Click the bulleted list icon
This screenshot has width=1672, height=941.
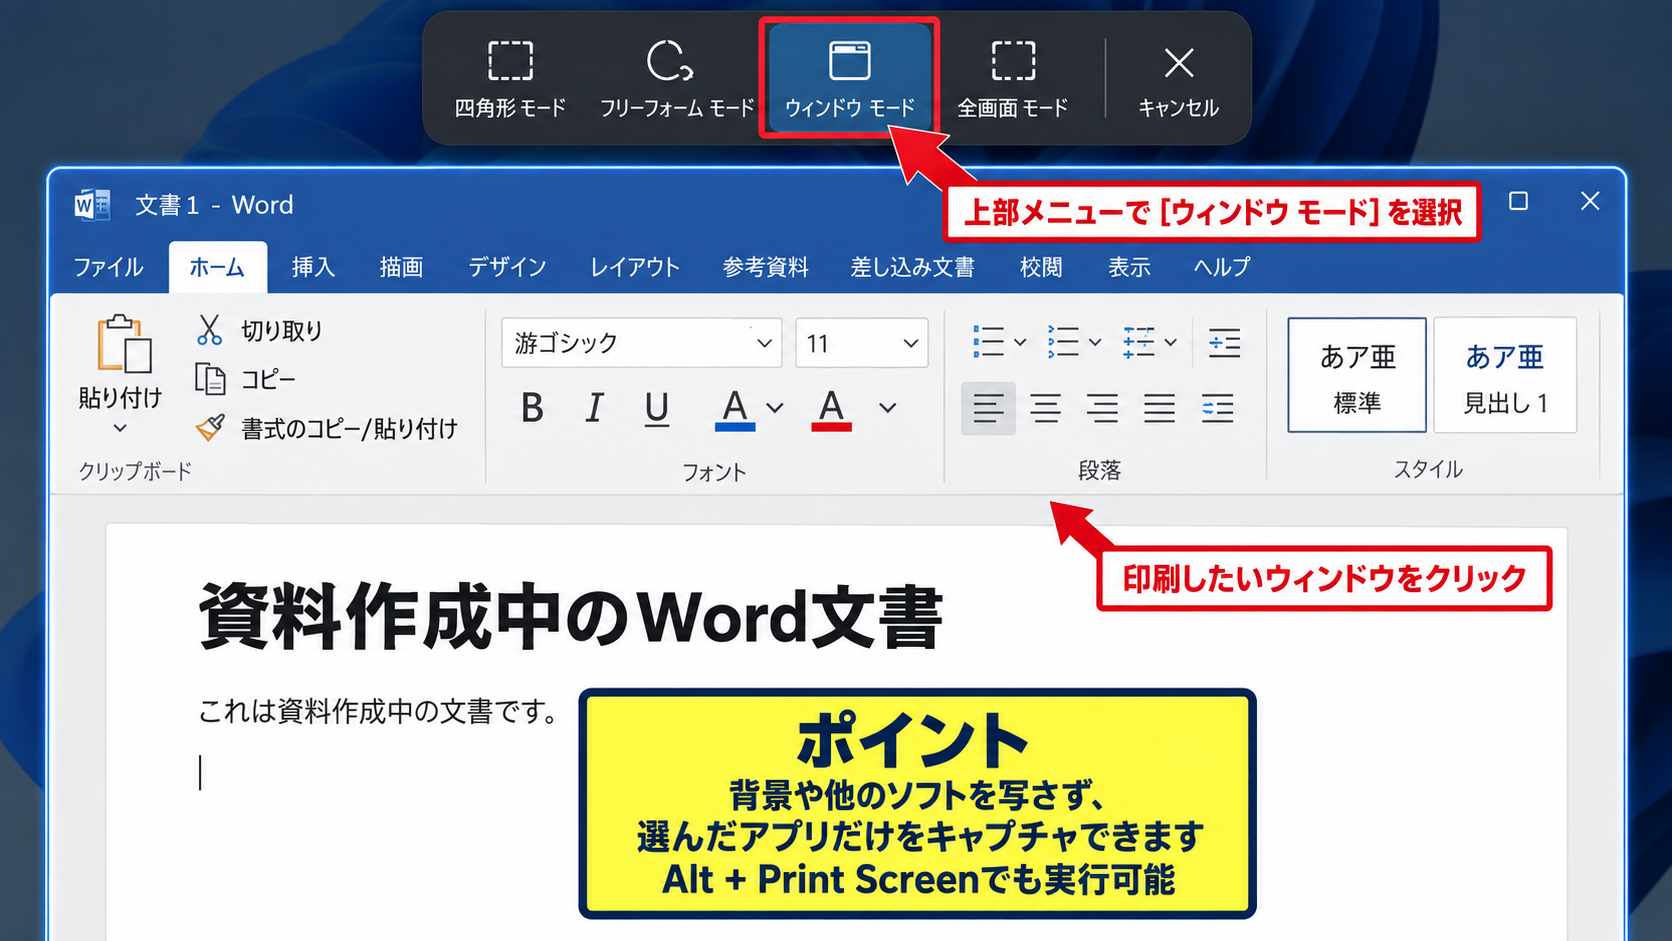click(x=988, y=342)
